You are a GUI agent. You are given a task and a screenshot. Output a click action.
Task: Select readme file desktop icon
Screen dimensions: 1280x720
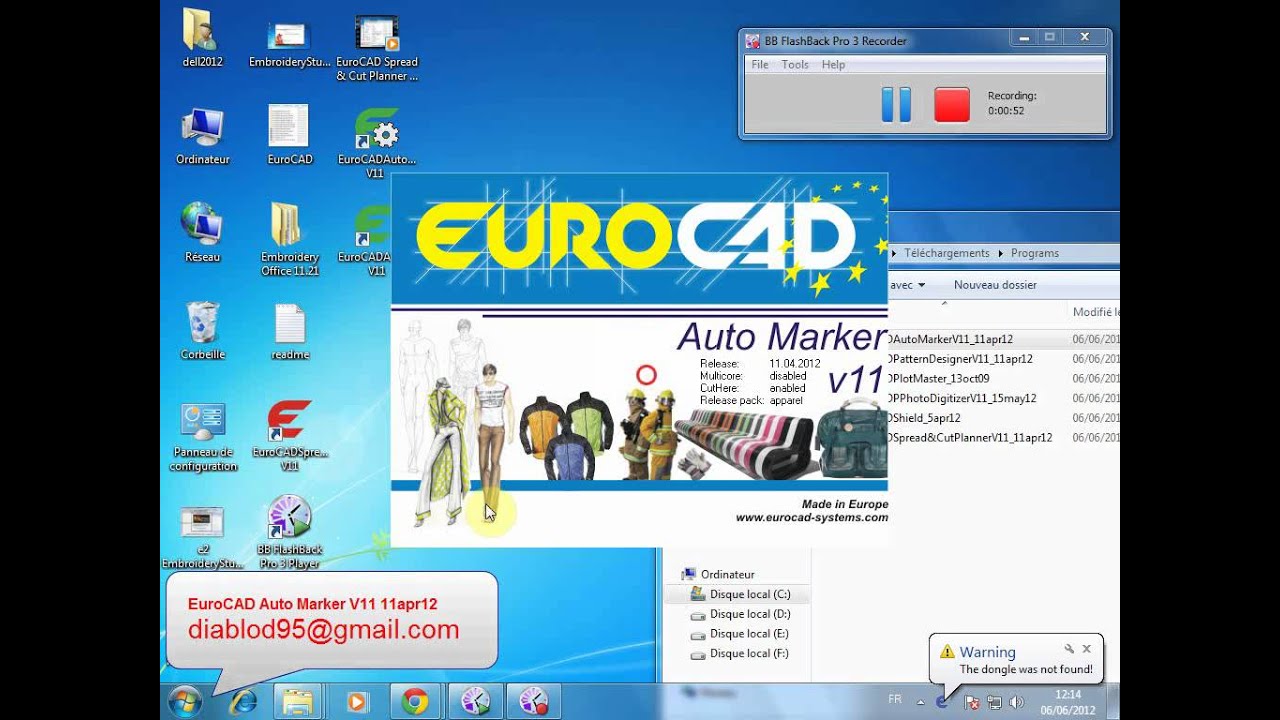(x=289, y=331)
